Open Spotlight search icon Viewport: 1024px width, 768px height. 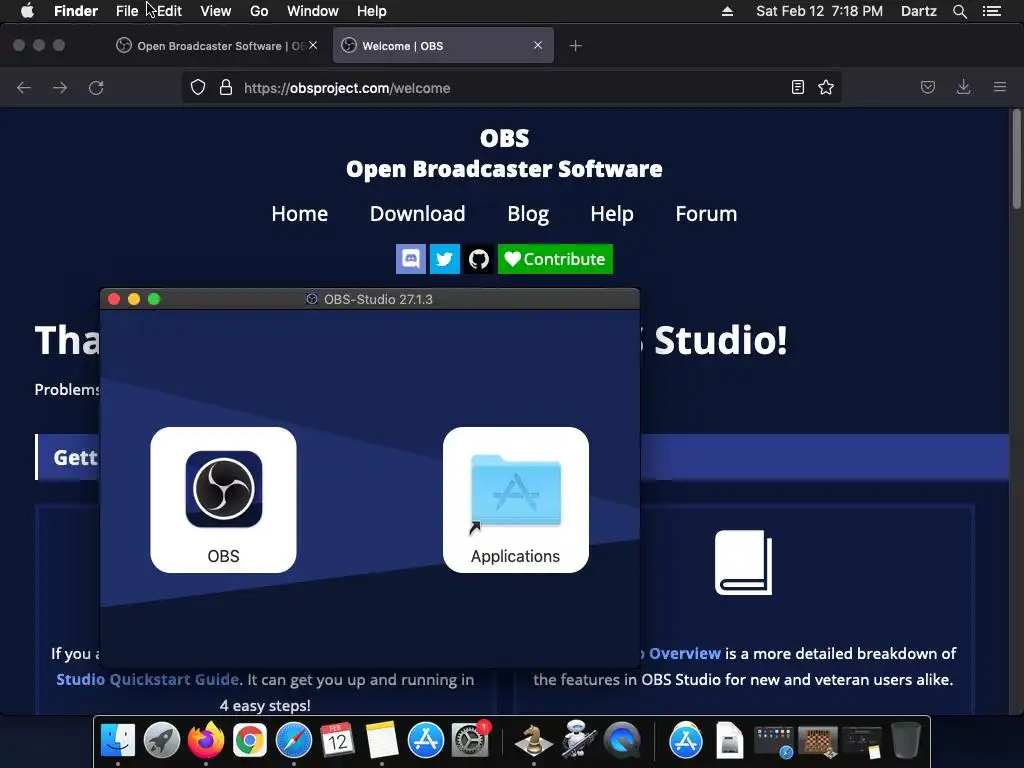click(x=960, y=11)
